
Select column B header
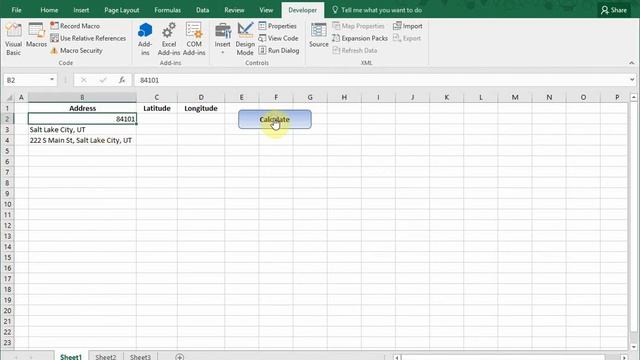click(x=82, y=97)
